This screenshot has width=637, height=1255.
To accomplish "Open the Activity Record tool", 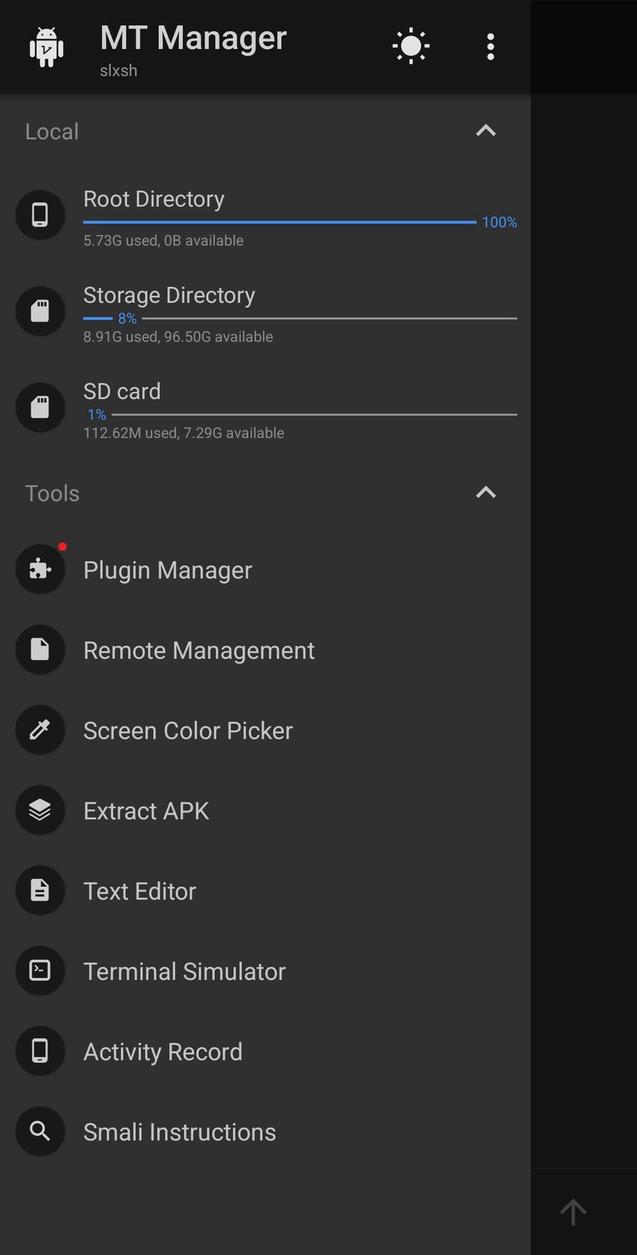I will pos(162,1051).
